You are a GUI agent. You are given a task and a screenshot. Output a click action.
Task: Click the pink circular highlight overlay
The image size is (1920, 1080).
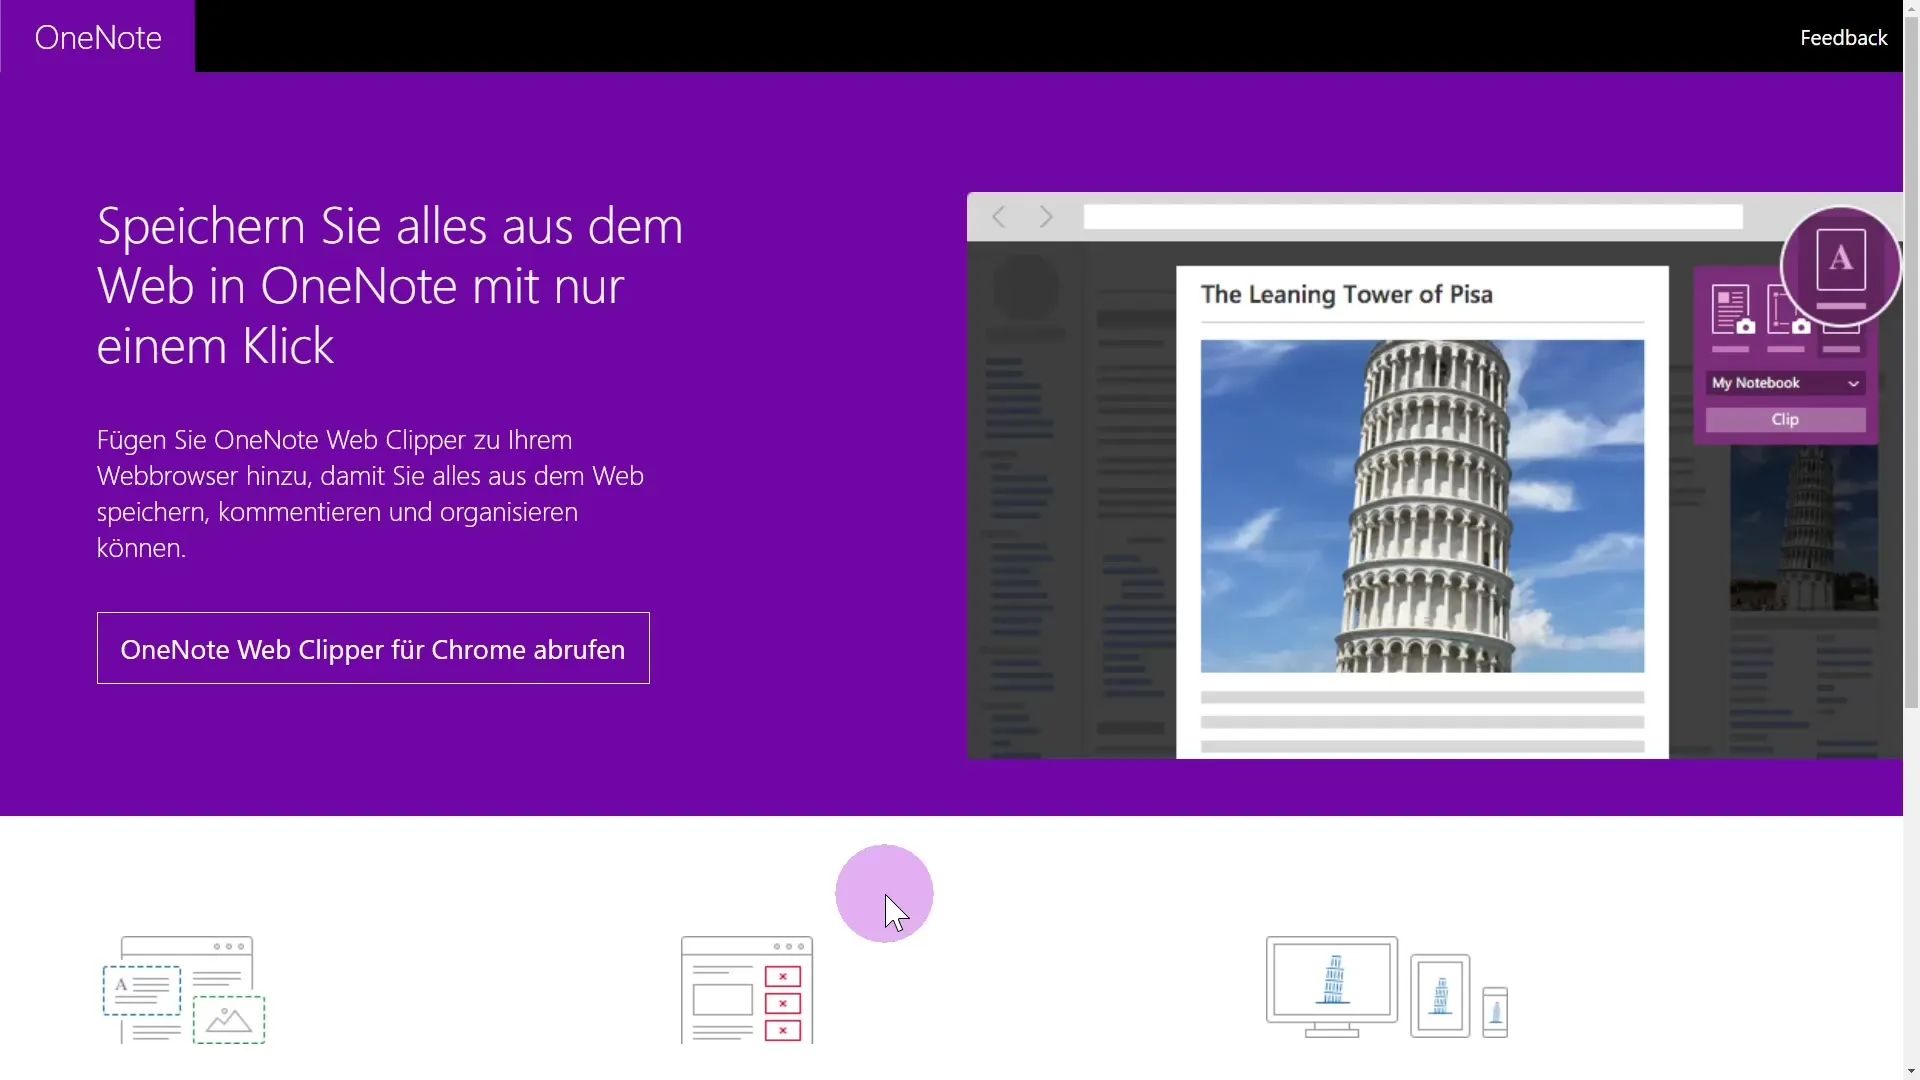(883, 892)
